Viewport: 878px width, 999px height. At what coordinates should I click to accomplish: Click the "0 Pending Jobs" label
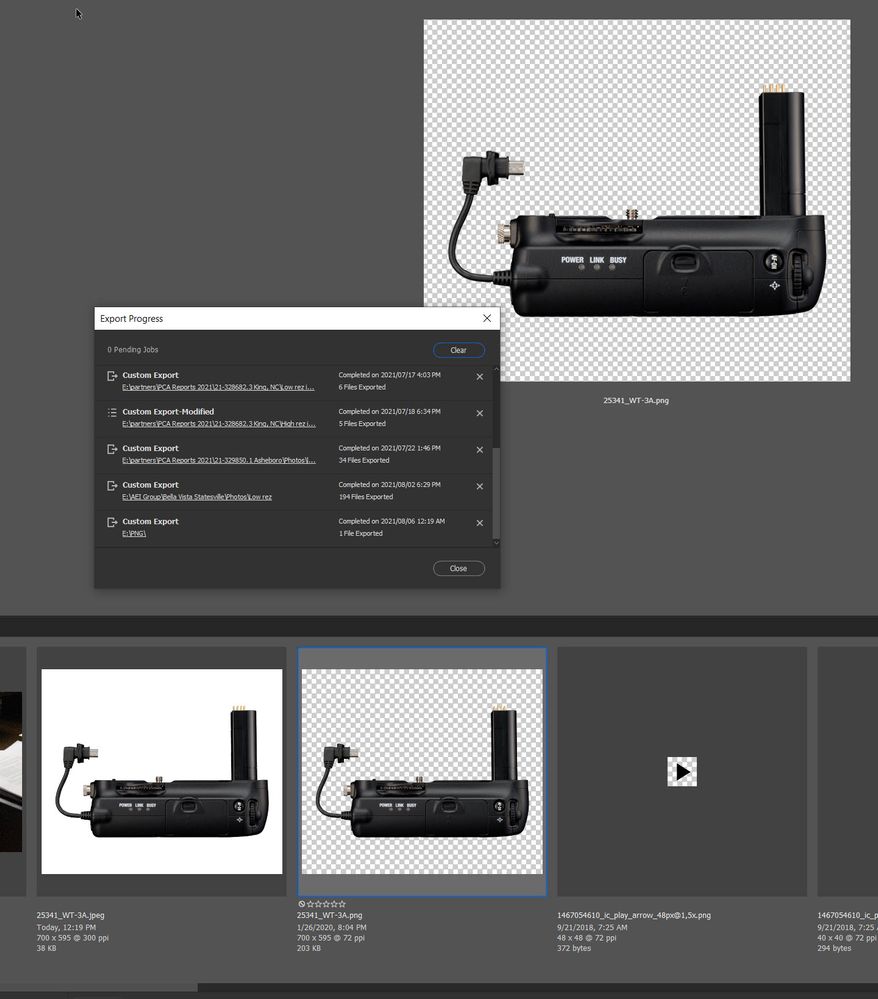(x=133, y=350)
